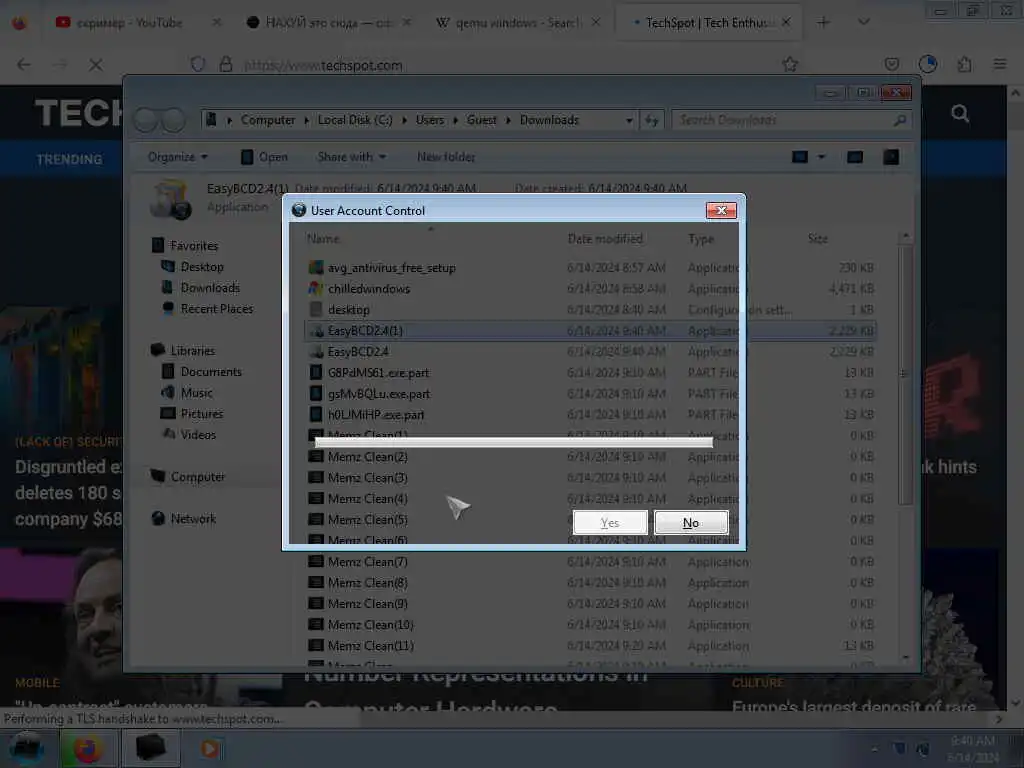Expand the Share with menu
The image size is (1024, 768).
pyautogui.click(x=351, y=157)
